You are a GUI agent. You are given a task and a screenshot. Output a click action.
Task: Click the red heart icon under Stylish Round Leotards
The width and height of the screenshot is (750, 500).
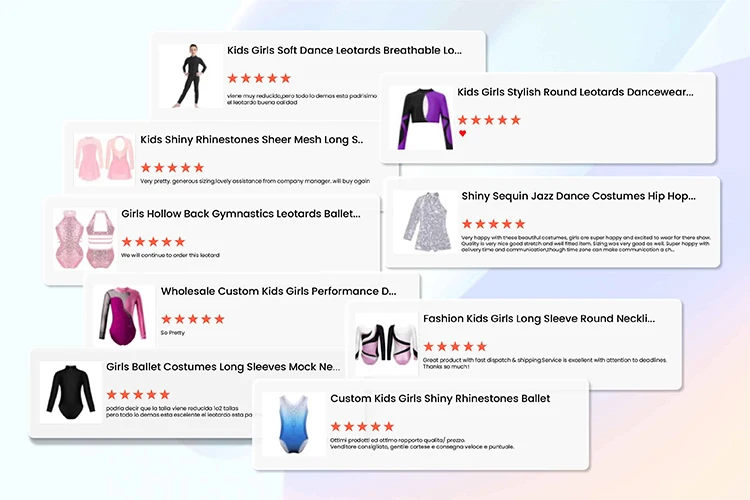462,133
